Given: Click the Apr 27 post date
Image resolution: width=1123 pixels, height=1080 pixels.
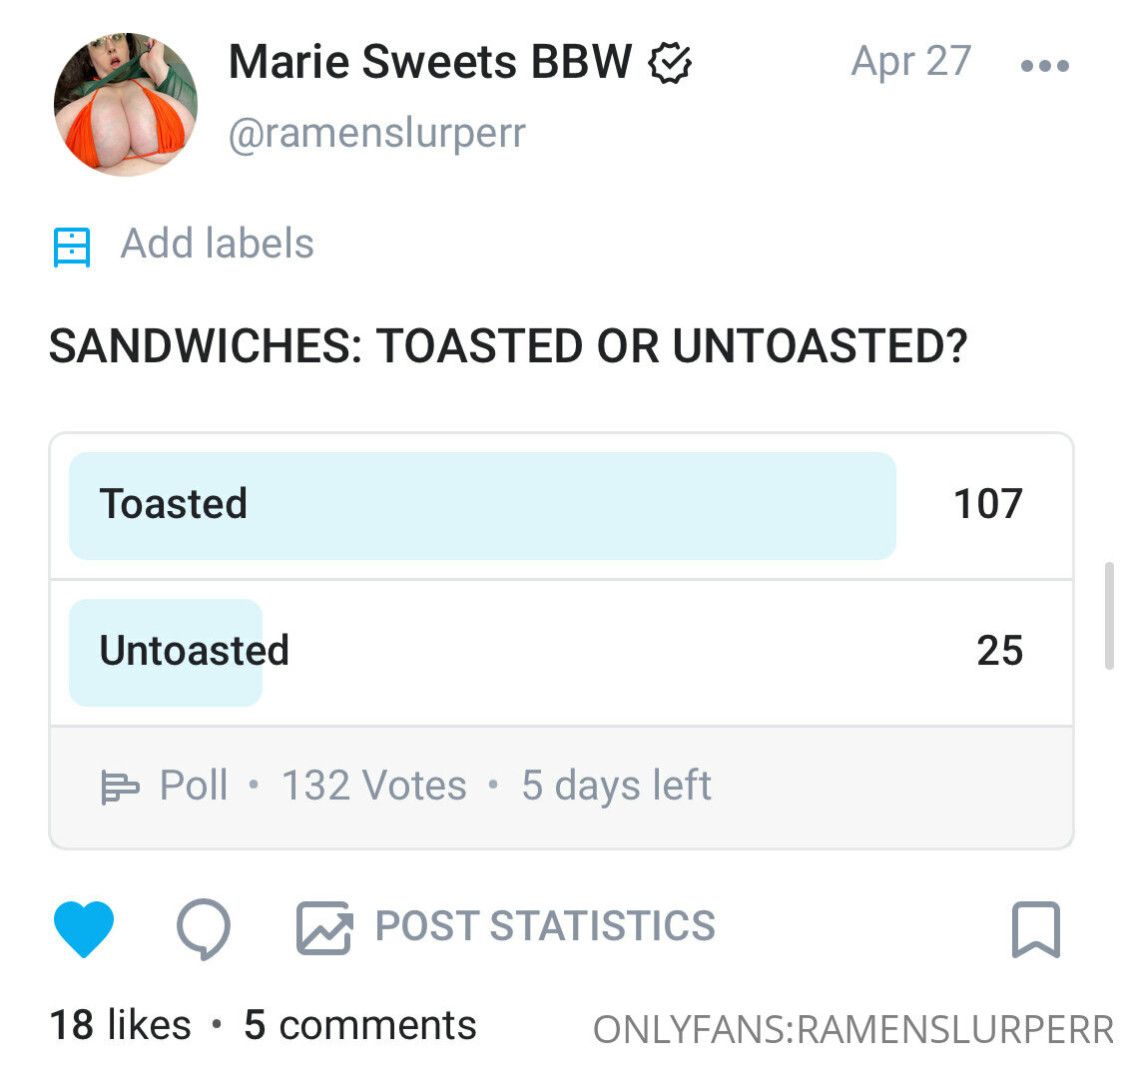Looking at the screenshot, I should tap(911, 62).
